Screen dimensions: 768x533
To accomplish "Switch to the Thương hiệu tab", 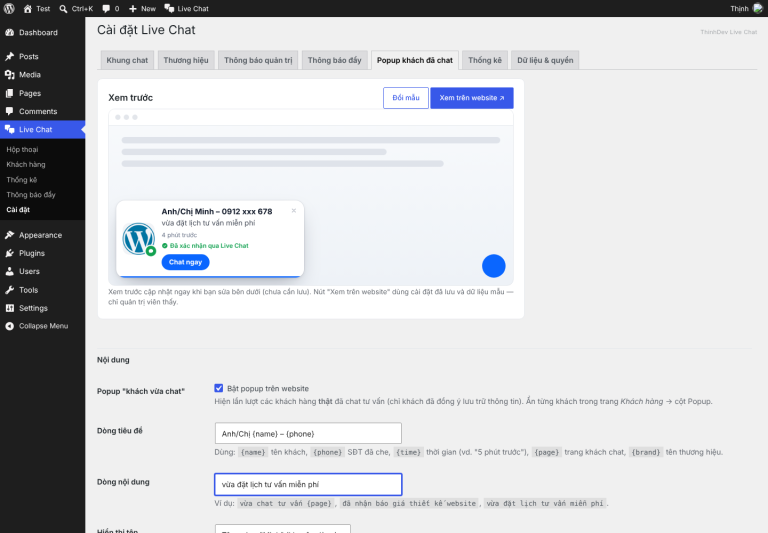I will (186, 60).
